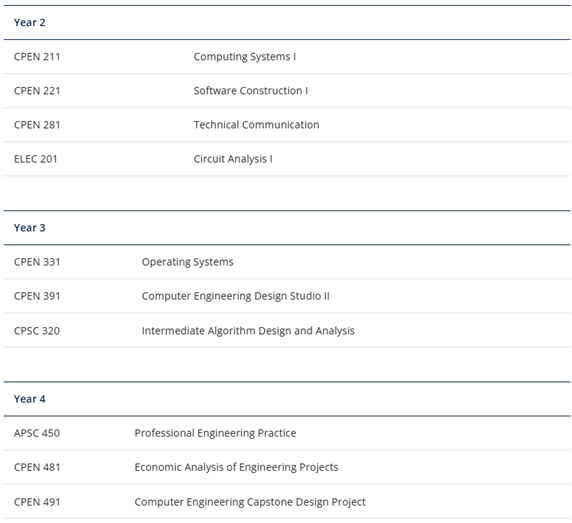Viewport: 572px width, 523px height.
Task: Open CPEN 331 course code
Action: coord(37,262)
